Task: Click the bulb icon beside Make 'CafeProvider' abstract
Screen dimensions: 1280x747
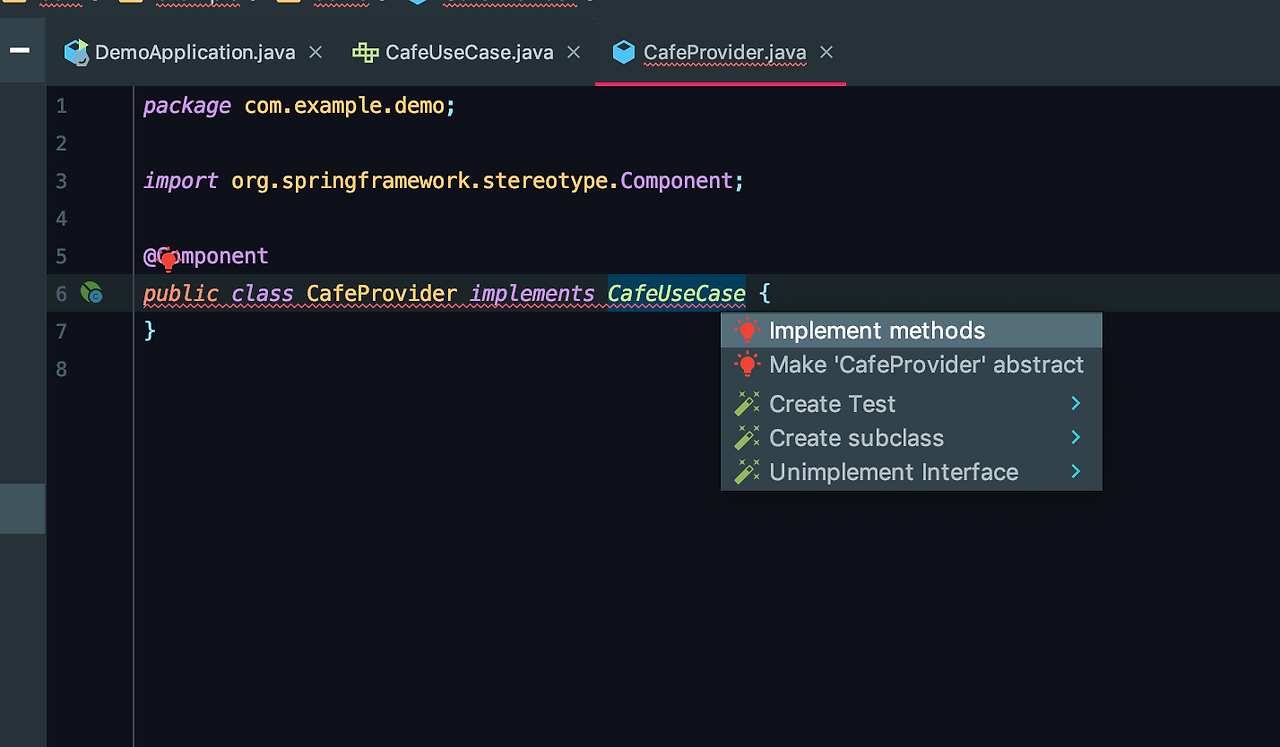Action: (747, 365)
